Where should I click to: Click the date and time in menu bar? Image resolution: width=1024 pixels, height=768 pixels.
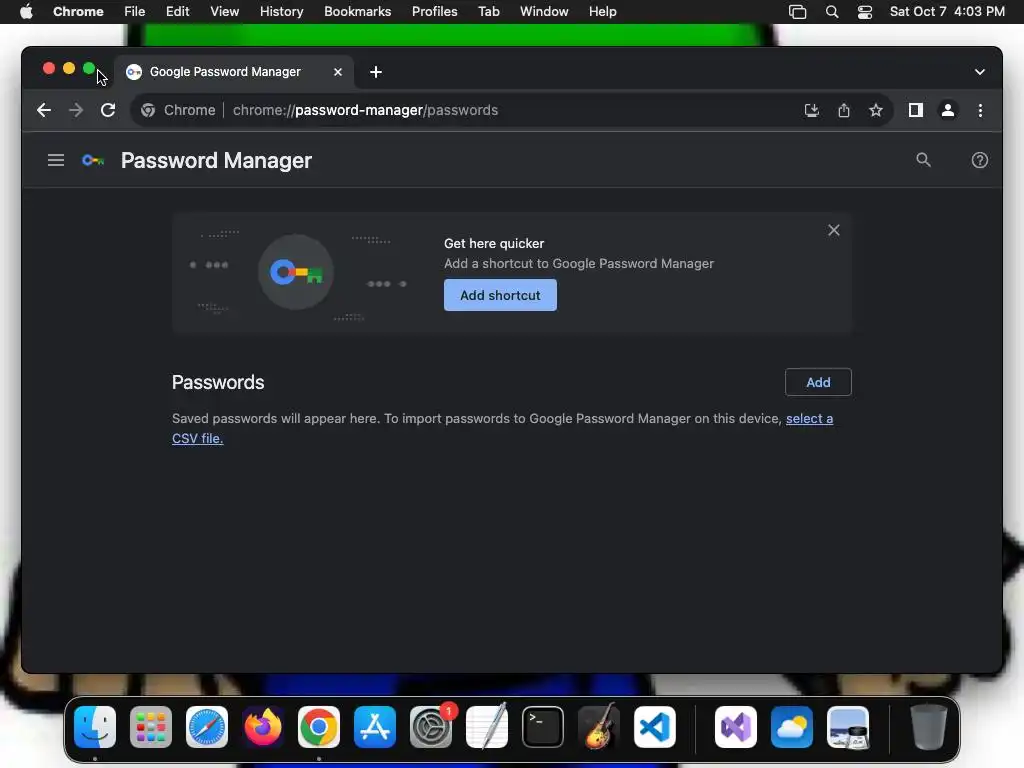[x=947, y=12]
